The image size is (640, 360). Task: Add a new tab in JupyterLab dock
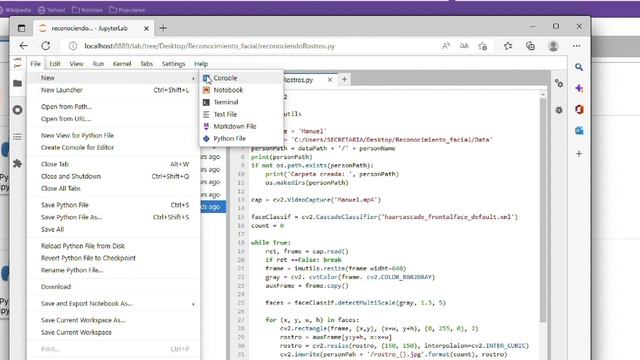(x=344, y=80)
